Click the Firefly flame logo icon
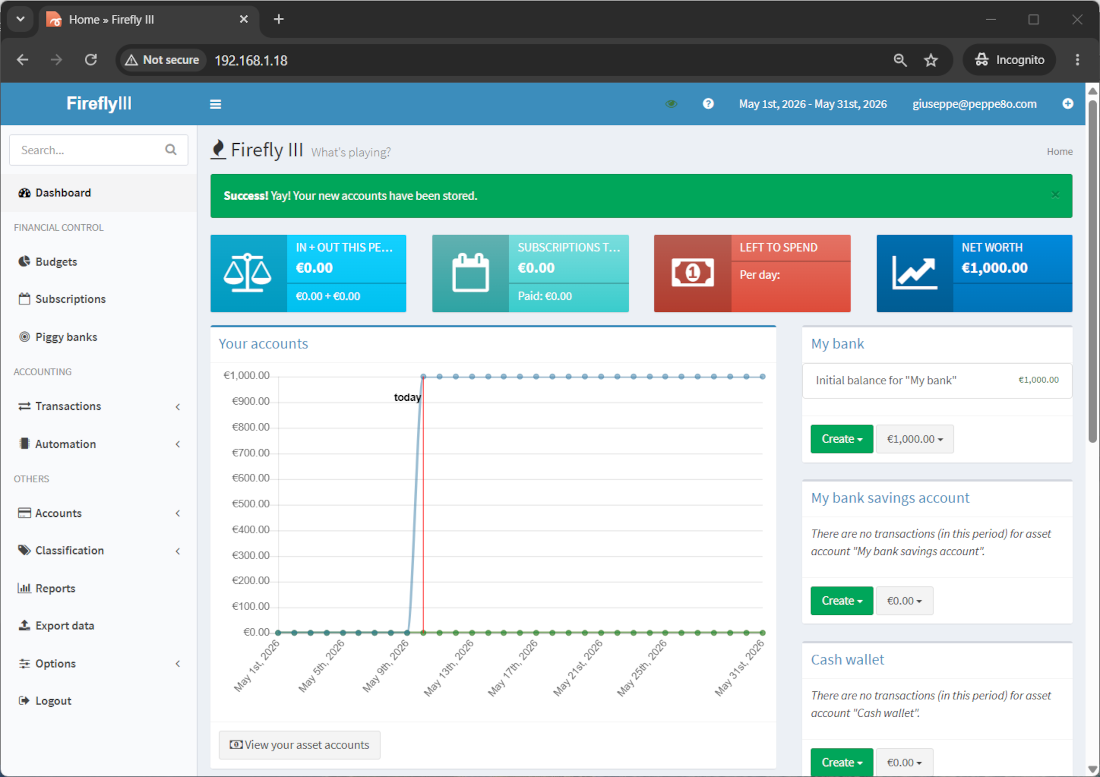This screenshot has width=1100, height=777. (x=219, y=149)
